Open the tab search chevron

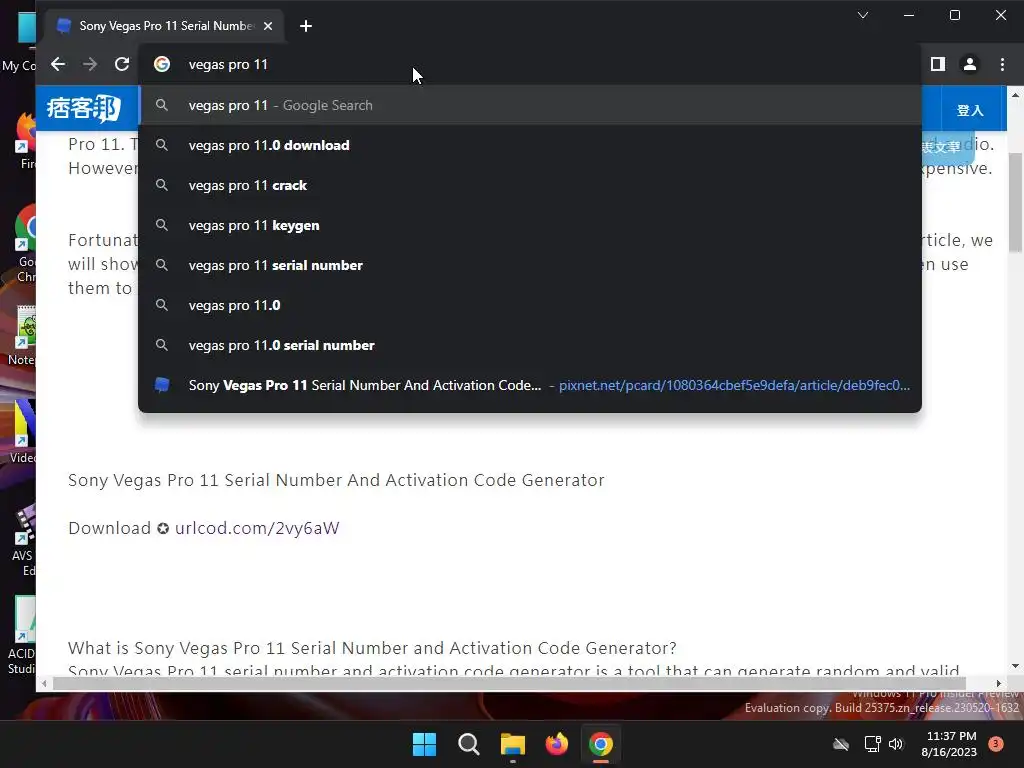click(x=863, y=15)
